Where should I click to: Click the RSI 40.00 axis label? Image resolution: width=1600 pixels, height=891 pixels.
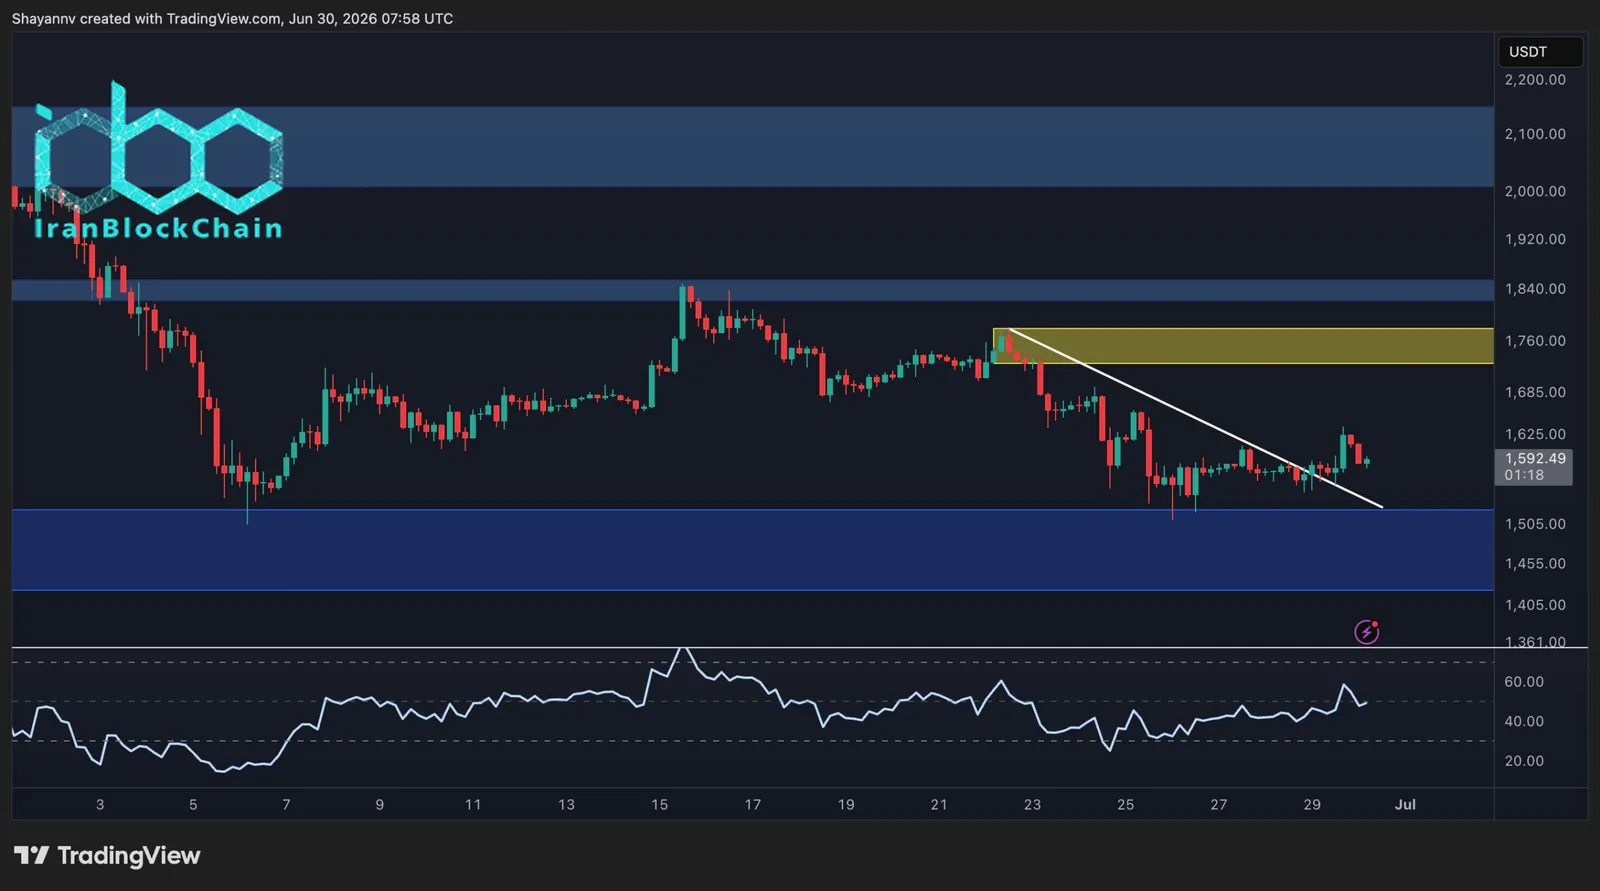click(x=1524, y=721)
